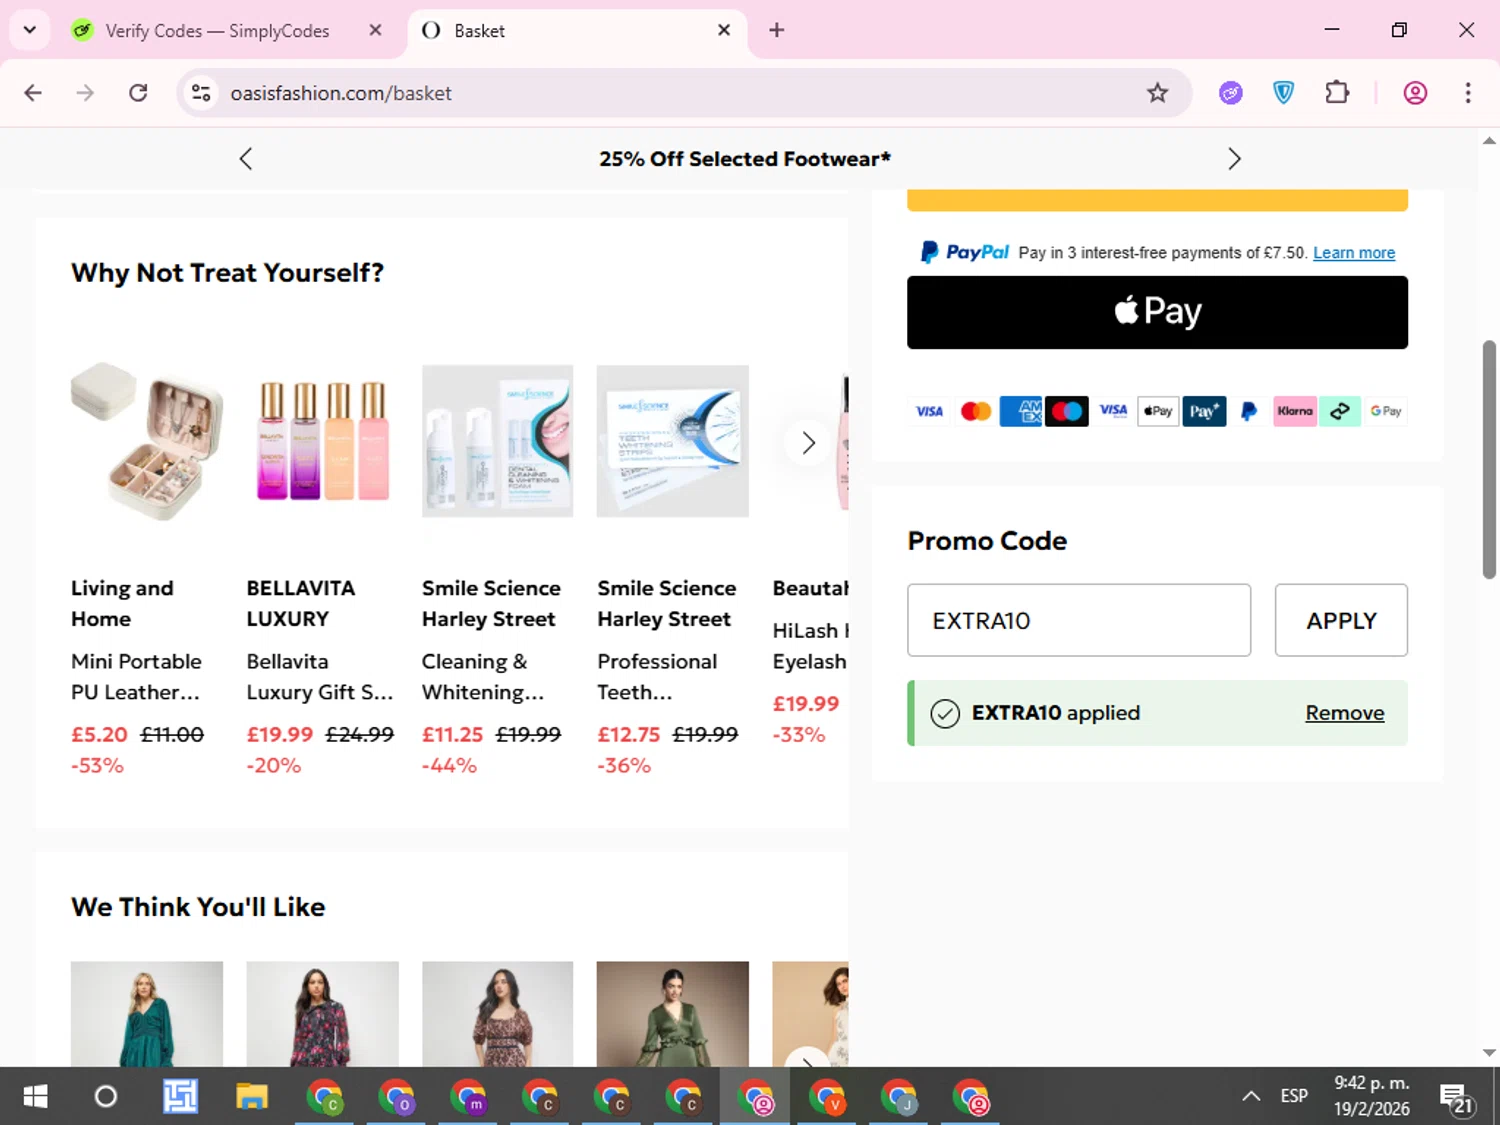
Task: Close the Basket tab
Action: point(724,30)
